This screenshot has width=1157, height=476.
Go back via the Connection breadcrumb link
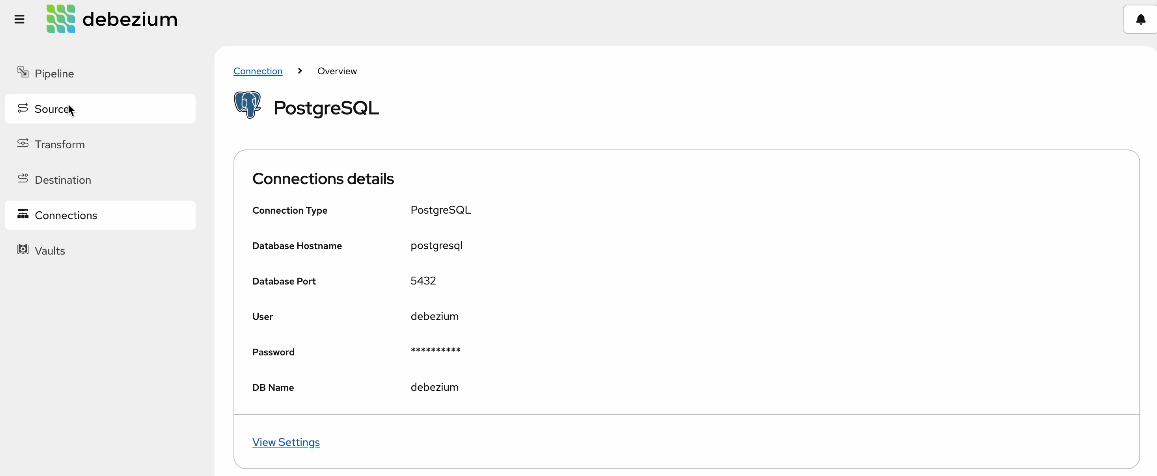pyautogui.click(x=258, y=71)
